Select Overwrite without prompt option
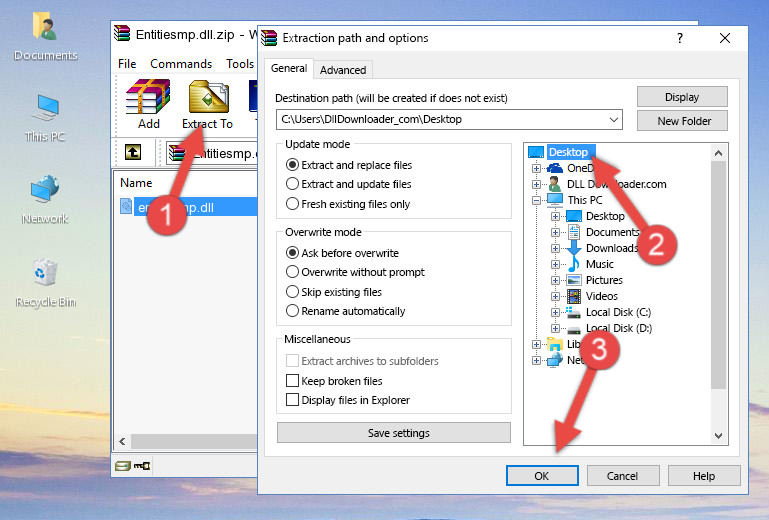769x520 pixels. click(x=355, y=272)
